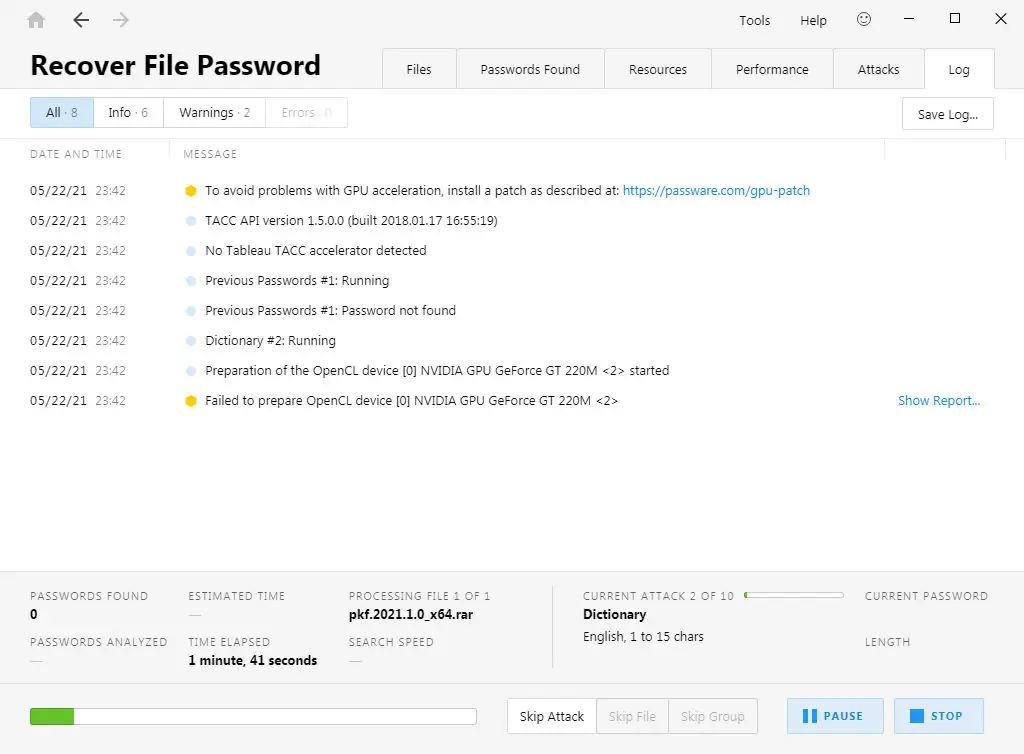This screenshot has height=754, width=1024.
Task: Open the Save Log dialog
Action: pos(947,114)
